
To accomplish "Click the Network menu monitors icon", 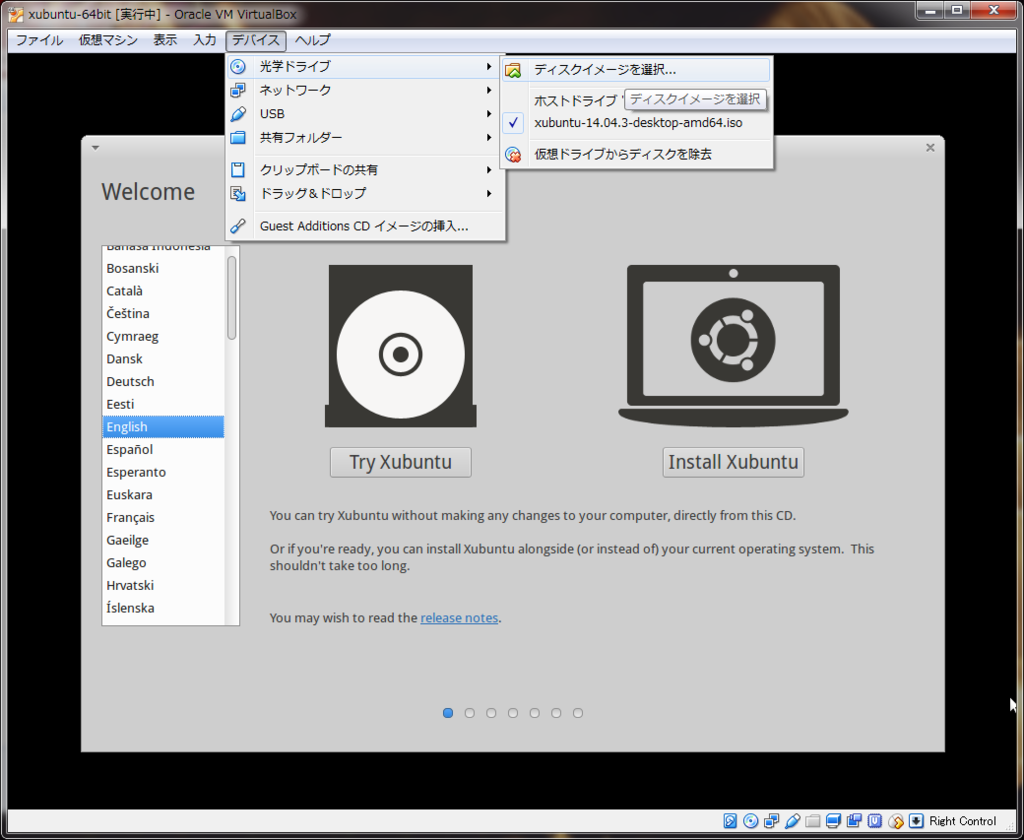I will click(238, 90).
